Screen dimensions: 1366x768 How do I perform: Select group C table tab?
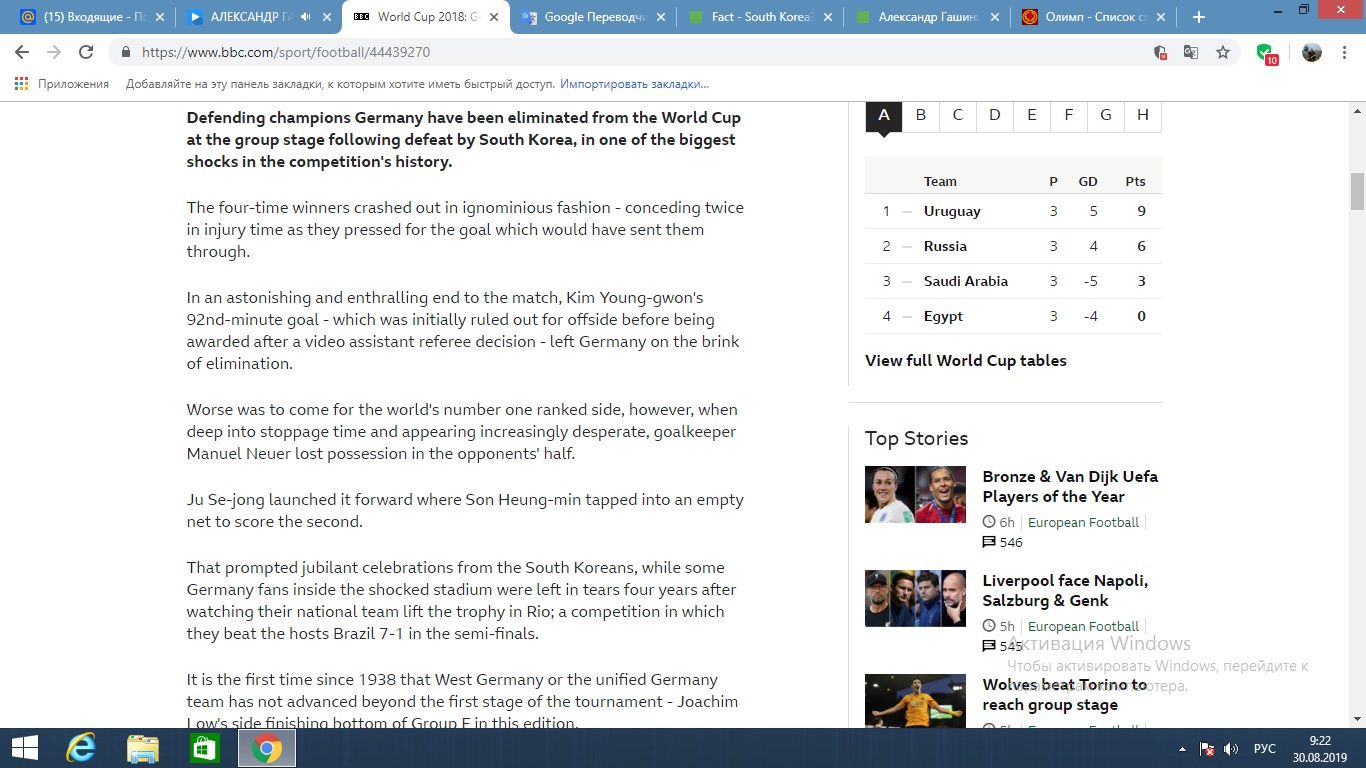pos(958,115)
